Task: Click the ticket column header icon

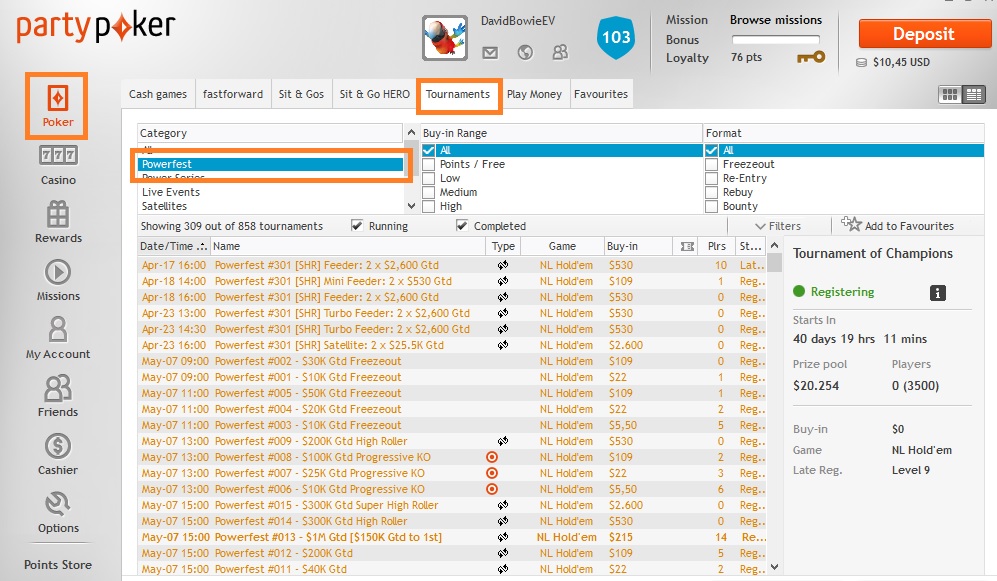Action: (687, 246)
